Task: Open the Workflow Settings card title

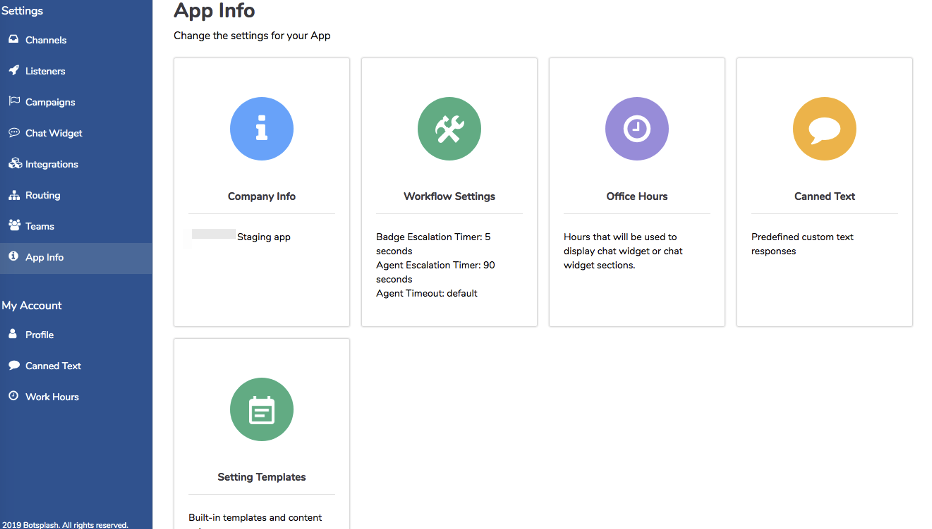Action: click(x=449, y=196)
